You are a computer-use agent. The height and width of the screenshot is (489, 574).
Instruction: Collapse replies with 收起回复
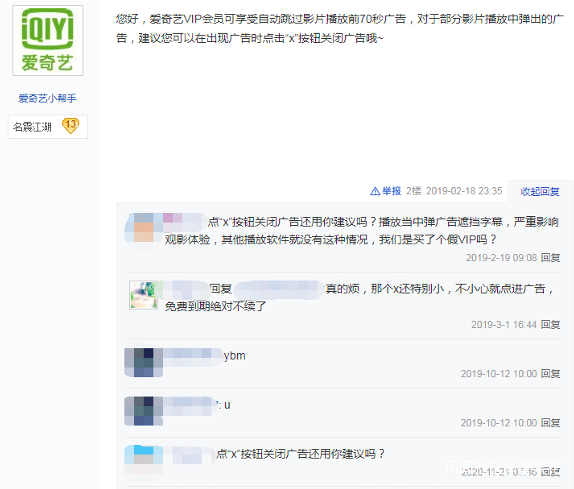tap(540, 191)
